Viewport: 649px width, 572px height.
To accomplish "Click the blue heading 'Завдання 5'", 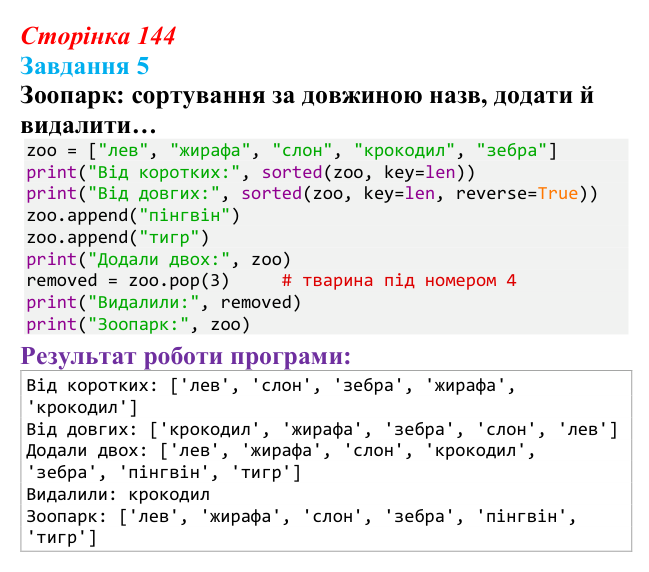I will point(84,66).
